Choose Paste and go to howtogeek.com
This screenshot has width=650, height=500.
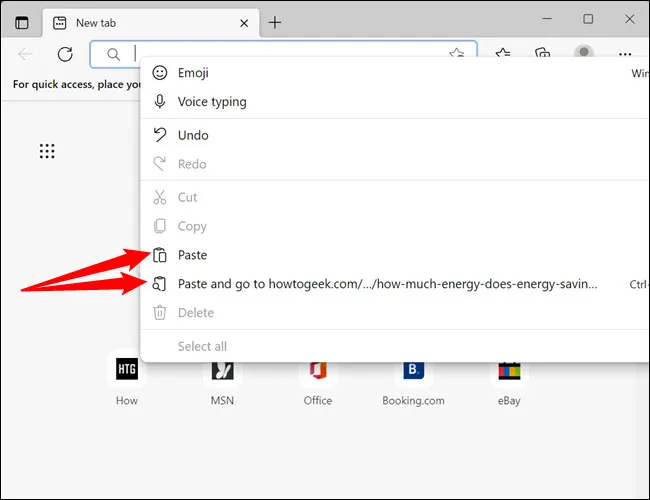[386, 284]
